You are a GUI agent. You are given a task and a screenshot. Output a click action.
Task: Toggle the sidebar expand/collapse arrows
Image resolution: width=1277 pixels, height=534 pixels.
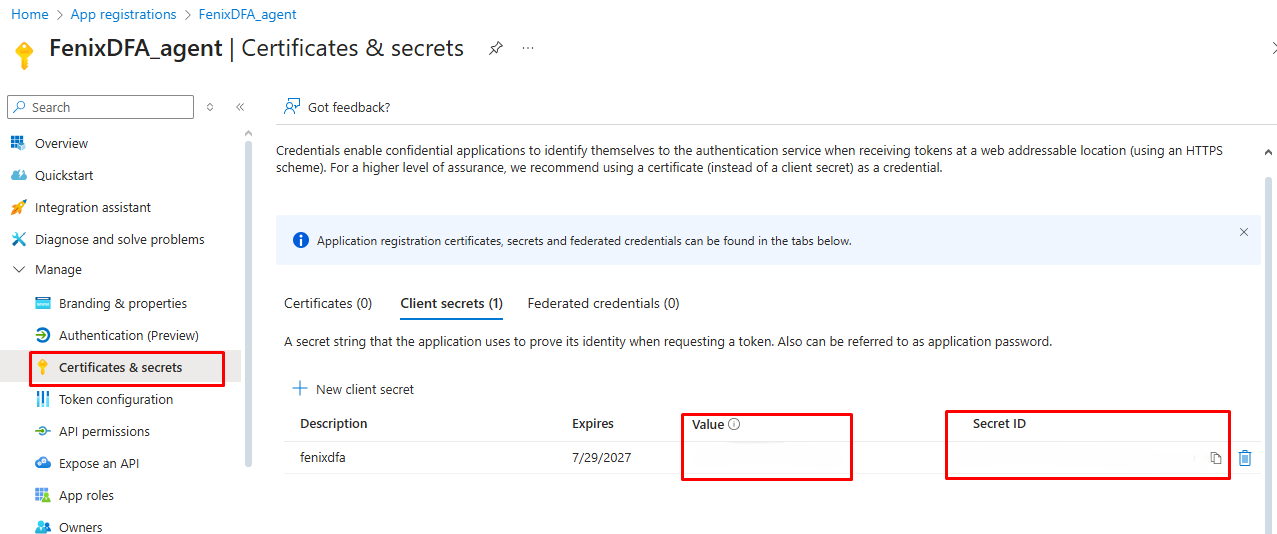click(x=210, y=107)
